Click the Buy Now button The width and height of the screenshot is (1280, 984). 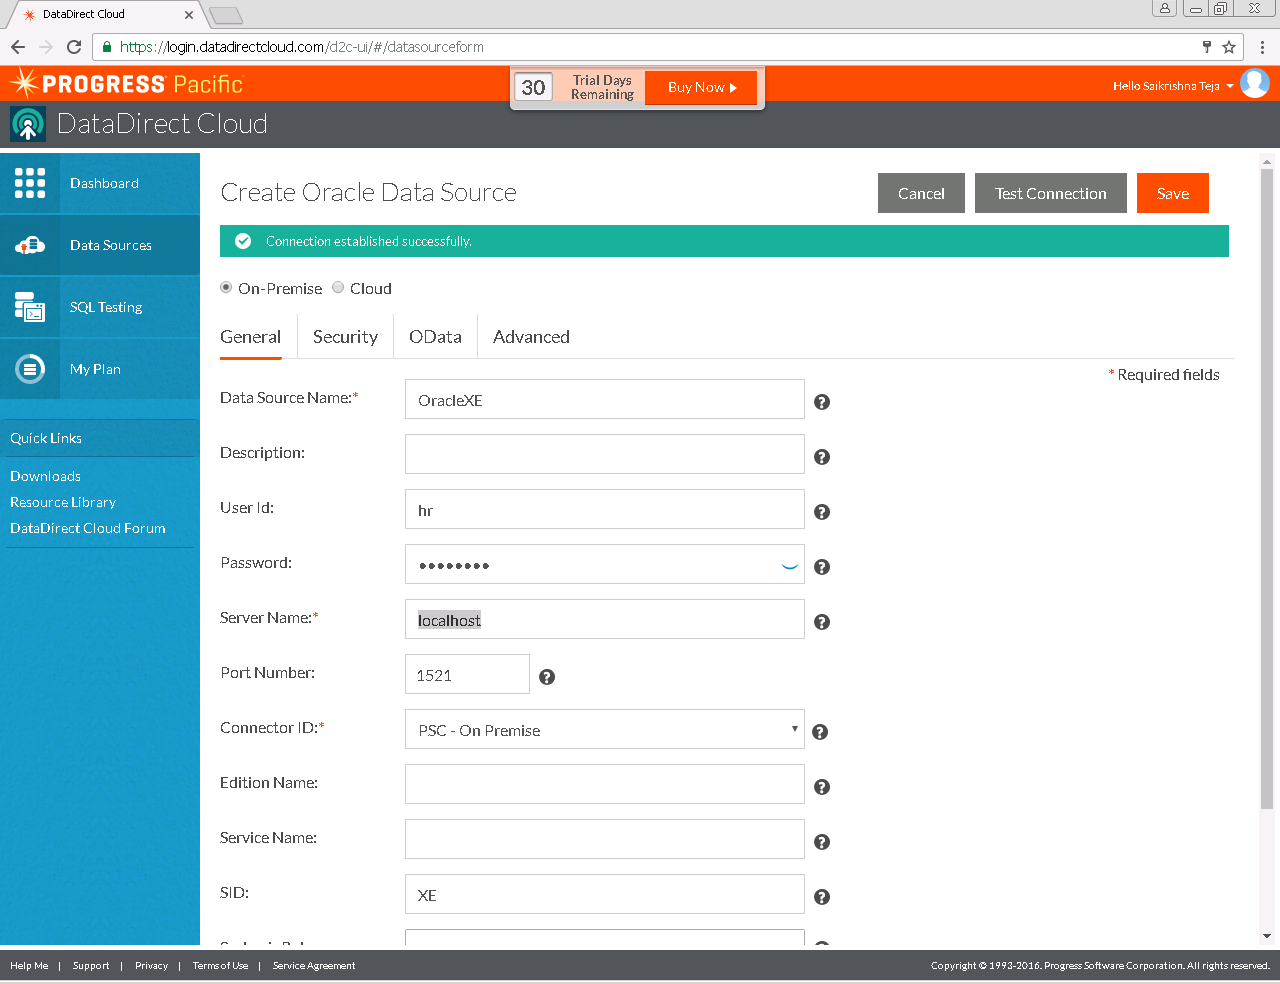click(701, 87)
